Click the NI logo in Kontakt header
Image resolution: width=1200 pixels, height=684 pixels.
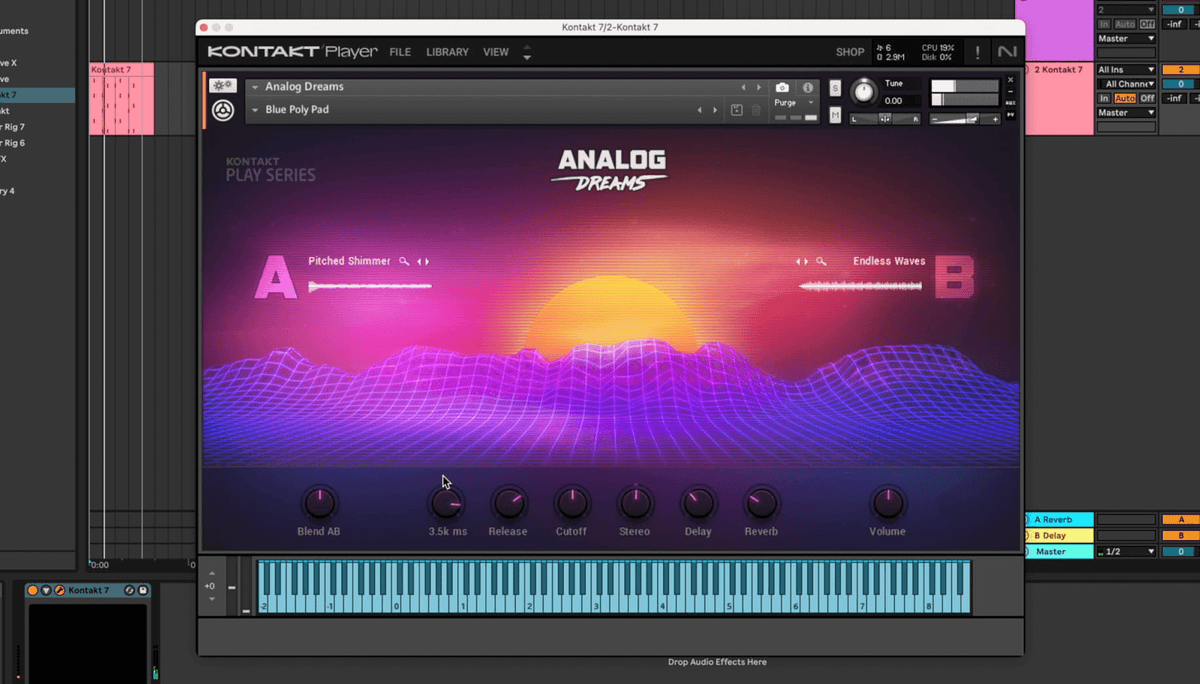click(x=1007, y=52)
